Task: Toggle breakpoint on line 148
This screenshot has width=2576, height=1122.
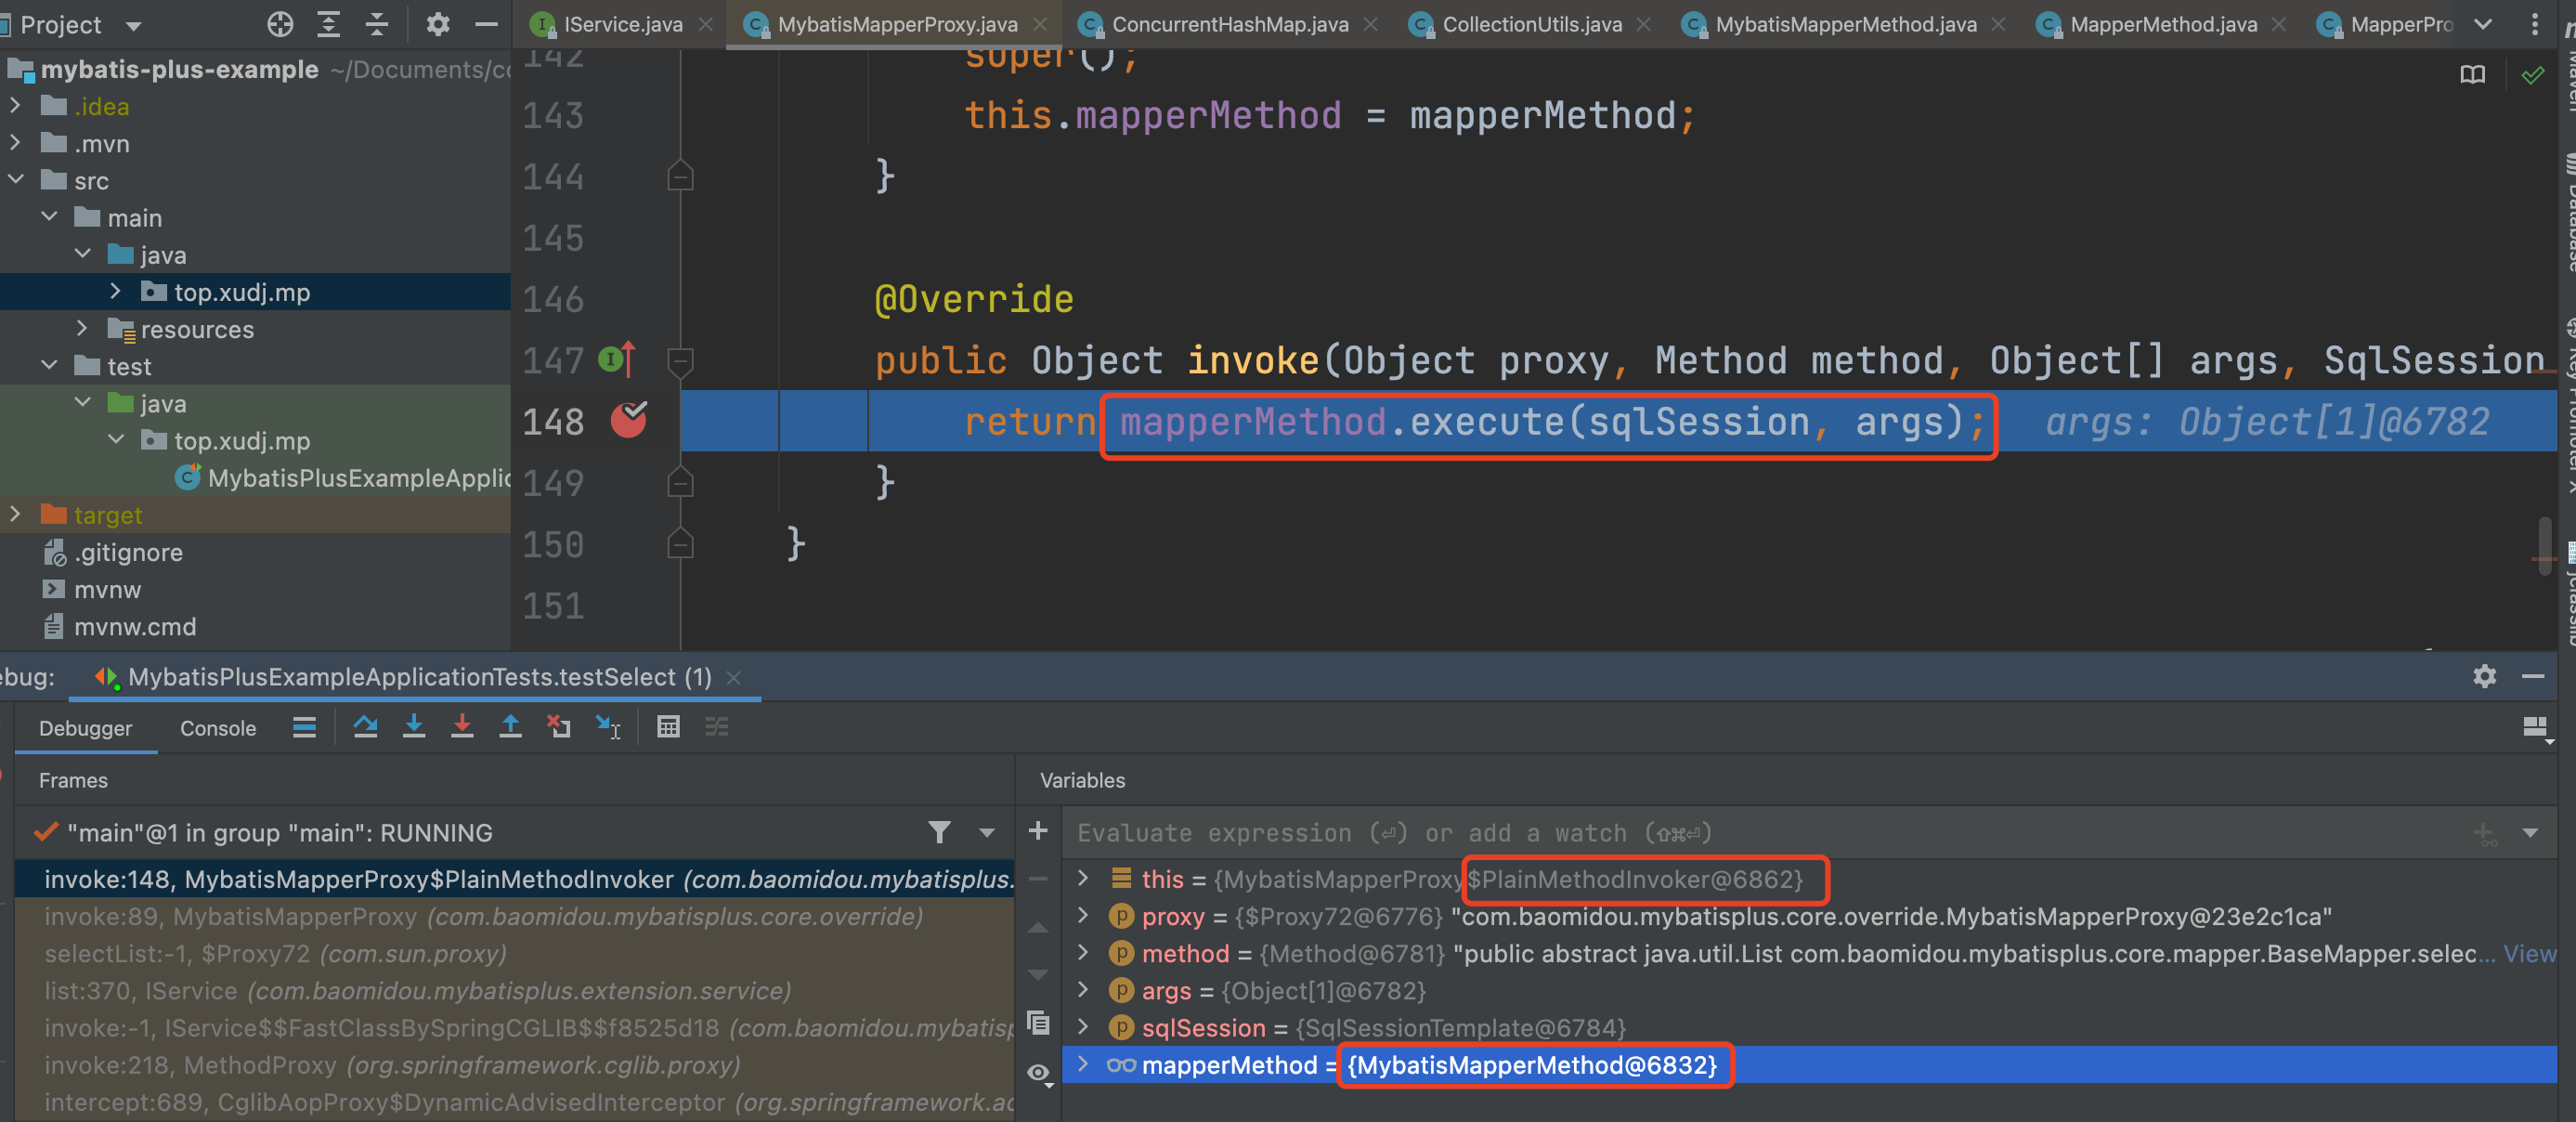Action: pyautogui.click(x=629, y=421)
